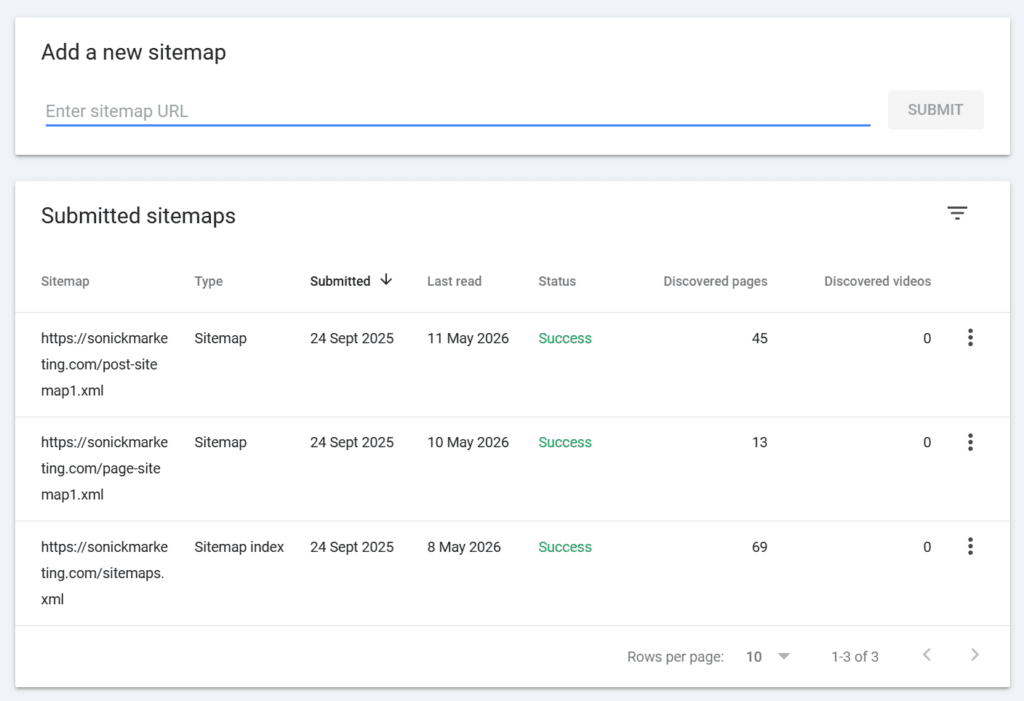Click the '1-3 of 3' pagination text

(x=854, y=657)
